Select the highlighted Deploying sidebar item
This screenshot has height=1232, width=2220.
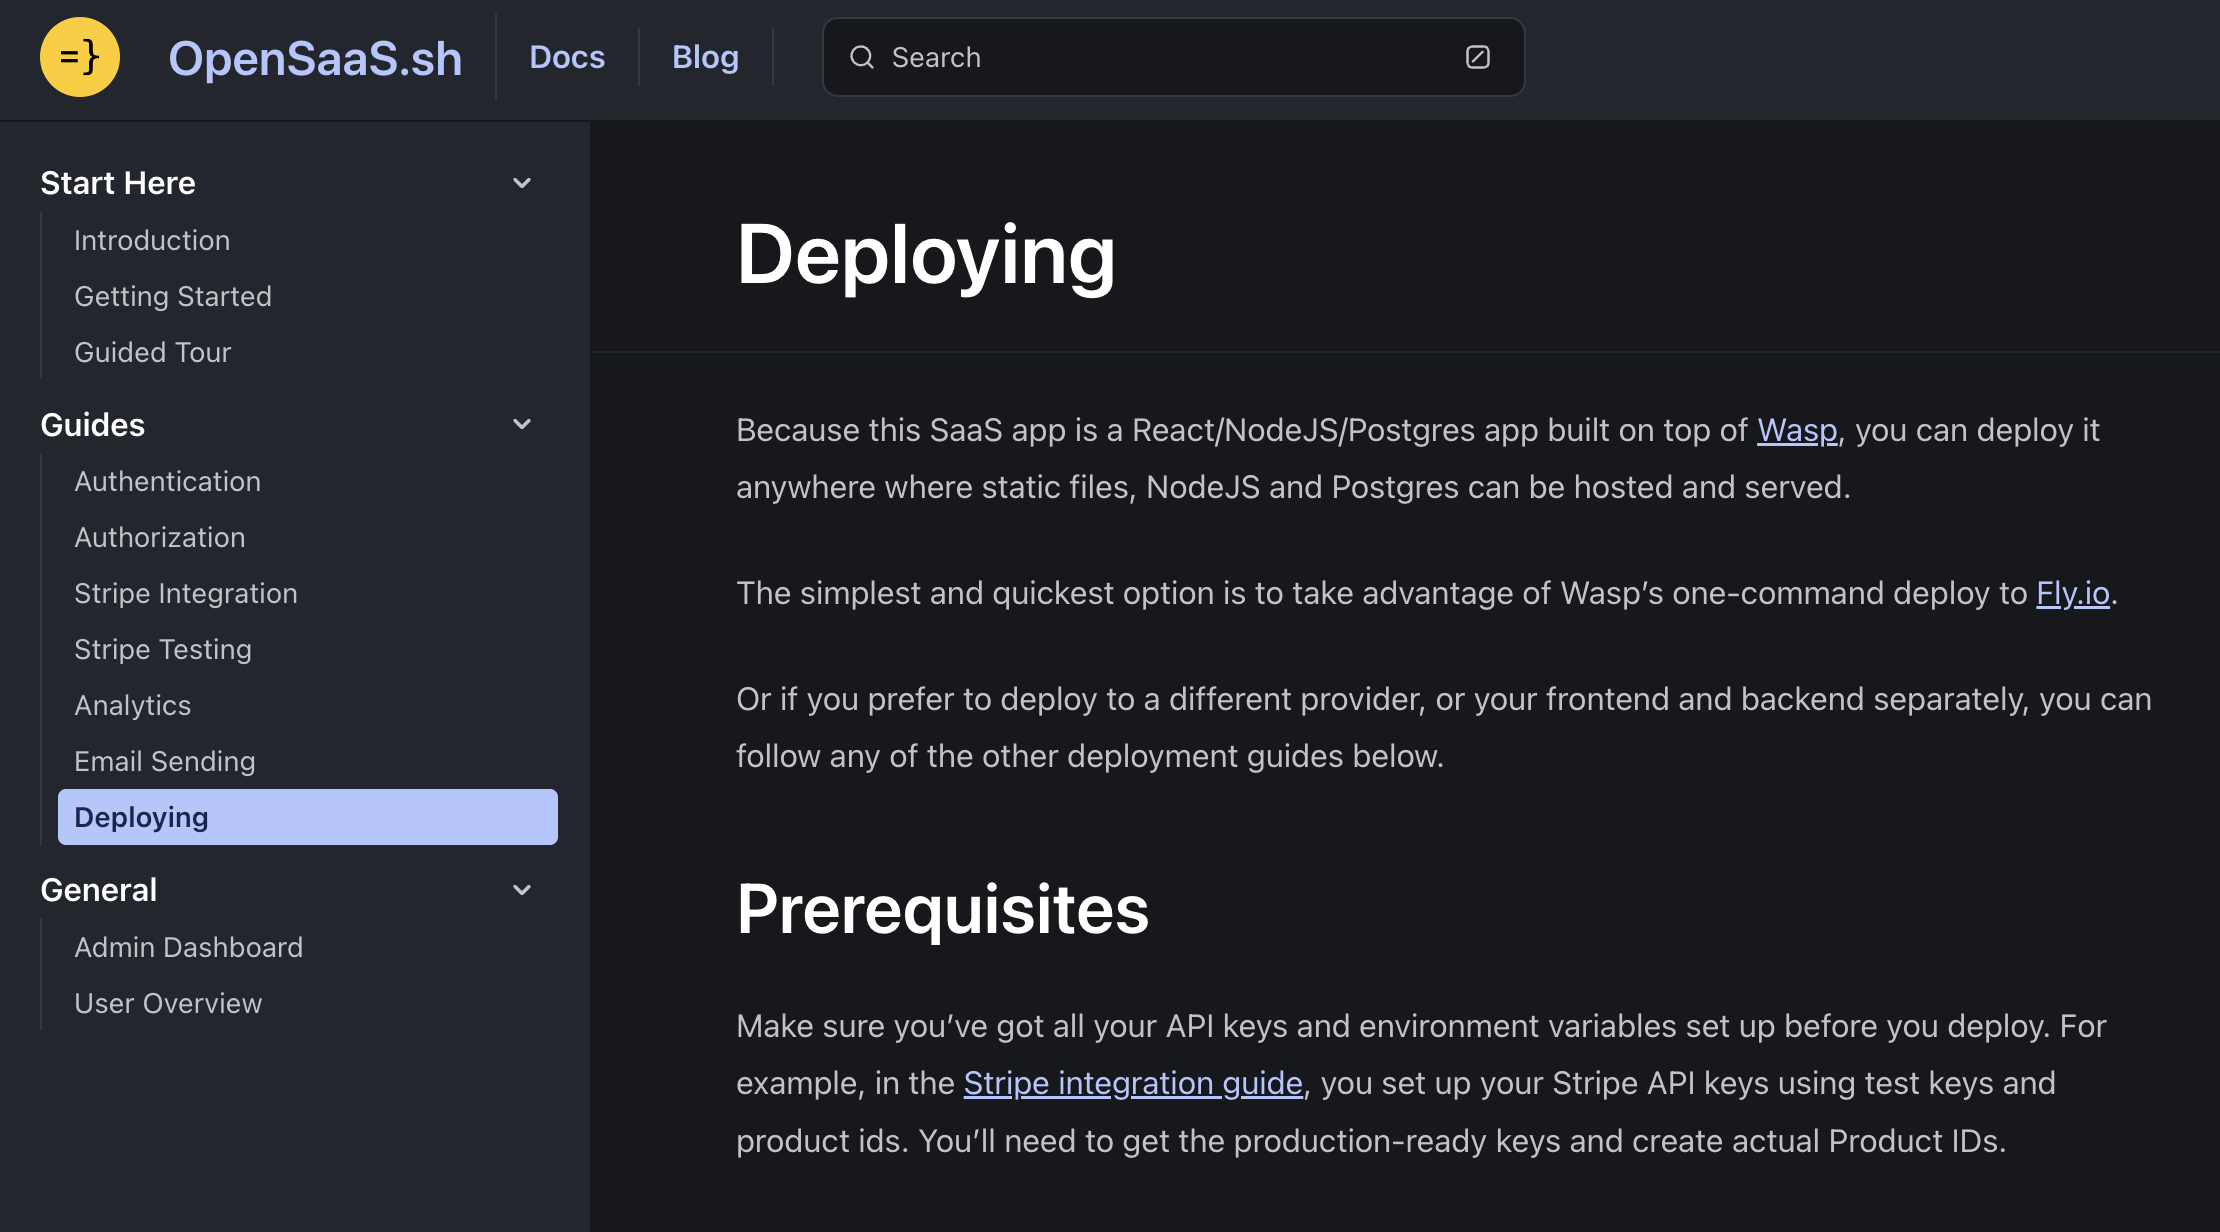[308, 817]
